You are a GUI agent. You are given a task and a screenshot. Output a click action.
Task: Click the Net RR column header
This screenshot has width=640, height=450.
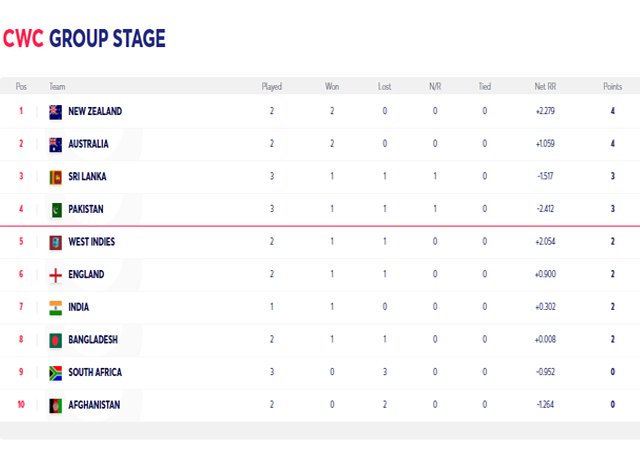tap(545, 87)
